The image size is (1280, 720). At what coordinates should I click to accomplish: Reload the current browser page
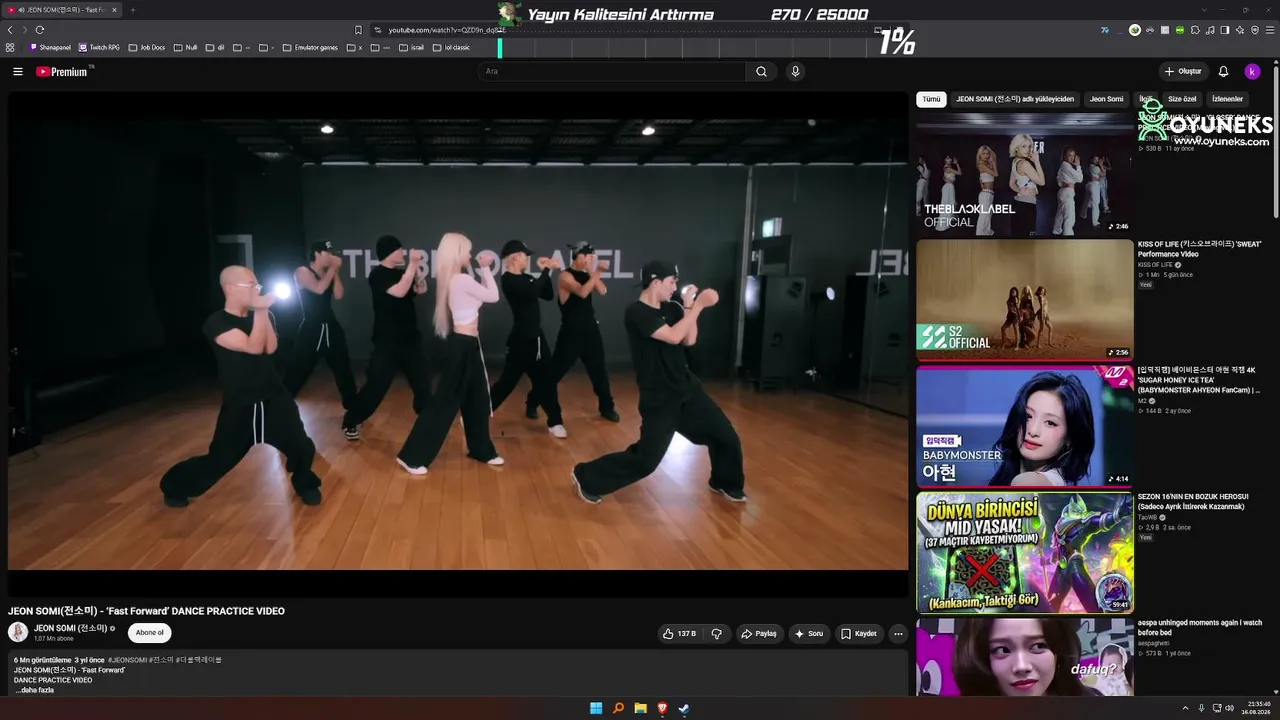tap(40, 30)
